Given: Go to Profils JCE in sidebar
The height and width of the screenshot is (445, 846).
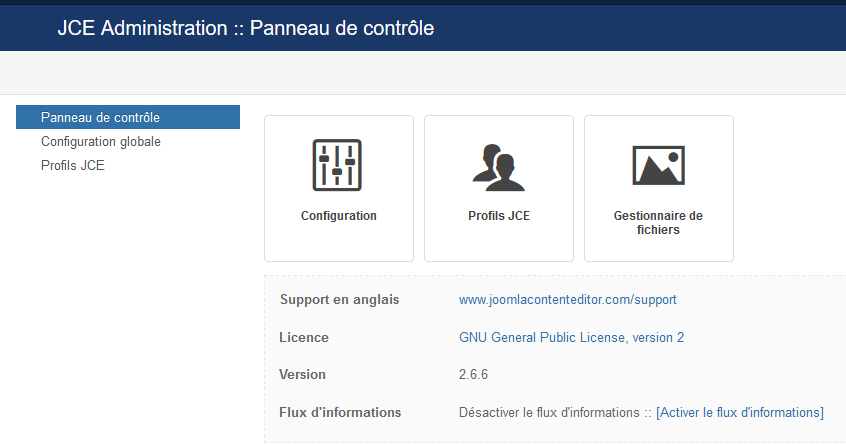Looking at the screenshot, I should [73, 165].
